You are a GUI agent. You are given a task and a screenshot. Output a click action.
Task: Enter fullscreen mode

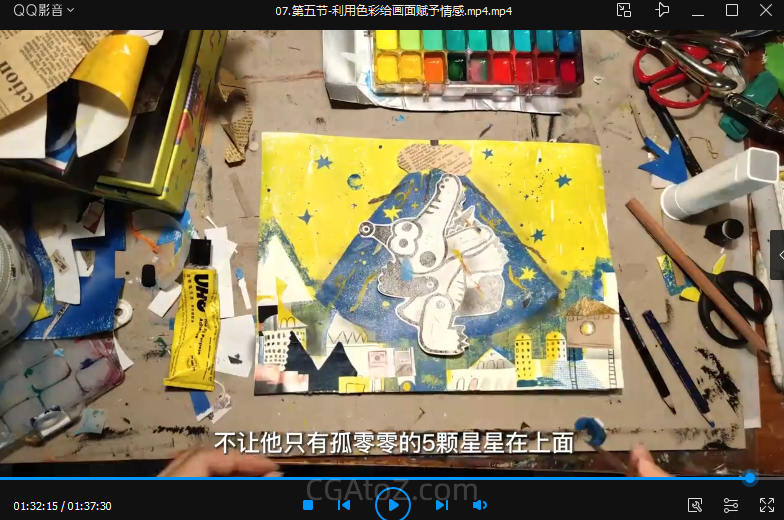click(766, 505)
